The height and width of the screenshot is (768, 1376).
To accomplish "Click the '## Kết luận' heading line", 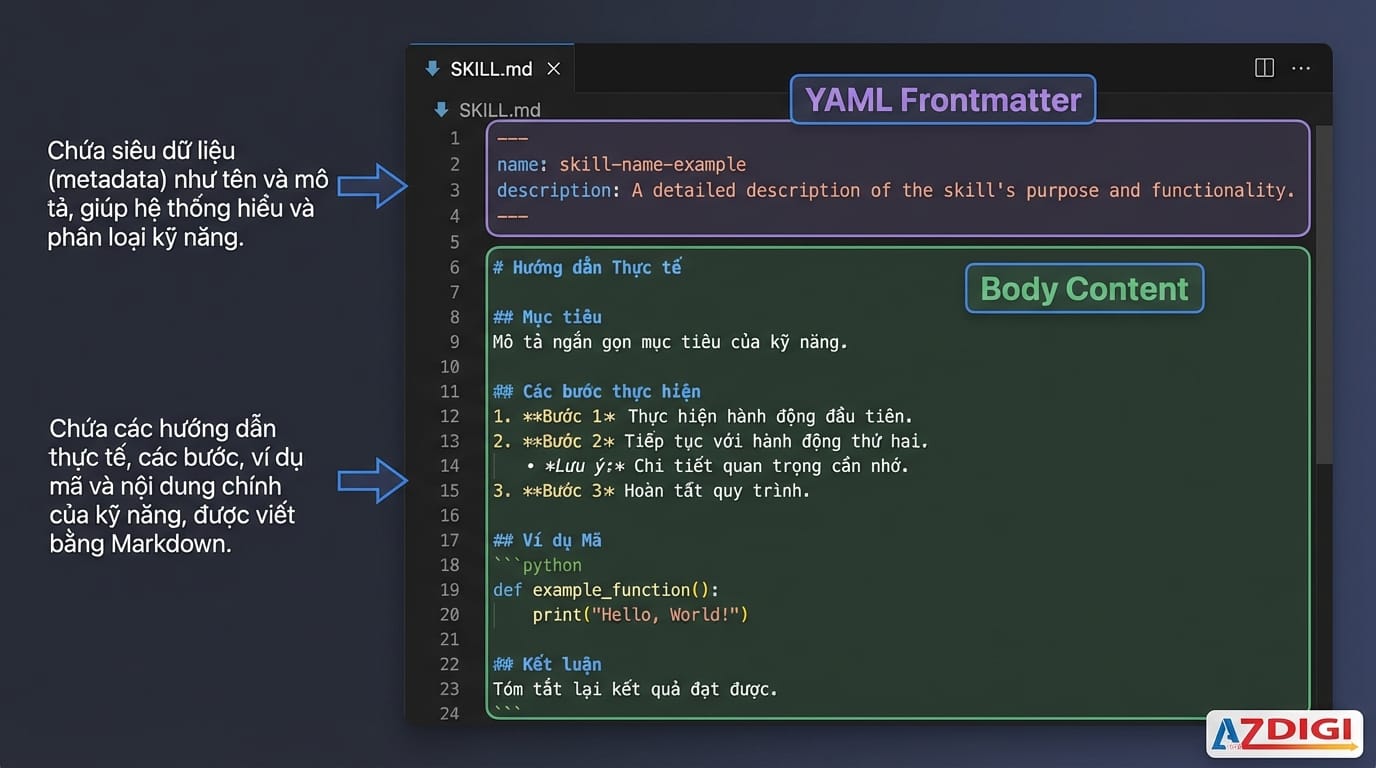I will [x=547, y=664].
